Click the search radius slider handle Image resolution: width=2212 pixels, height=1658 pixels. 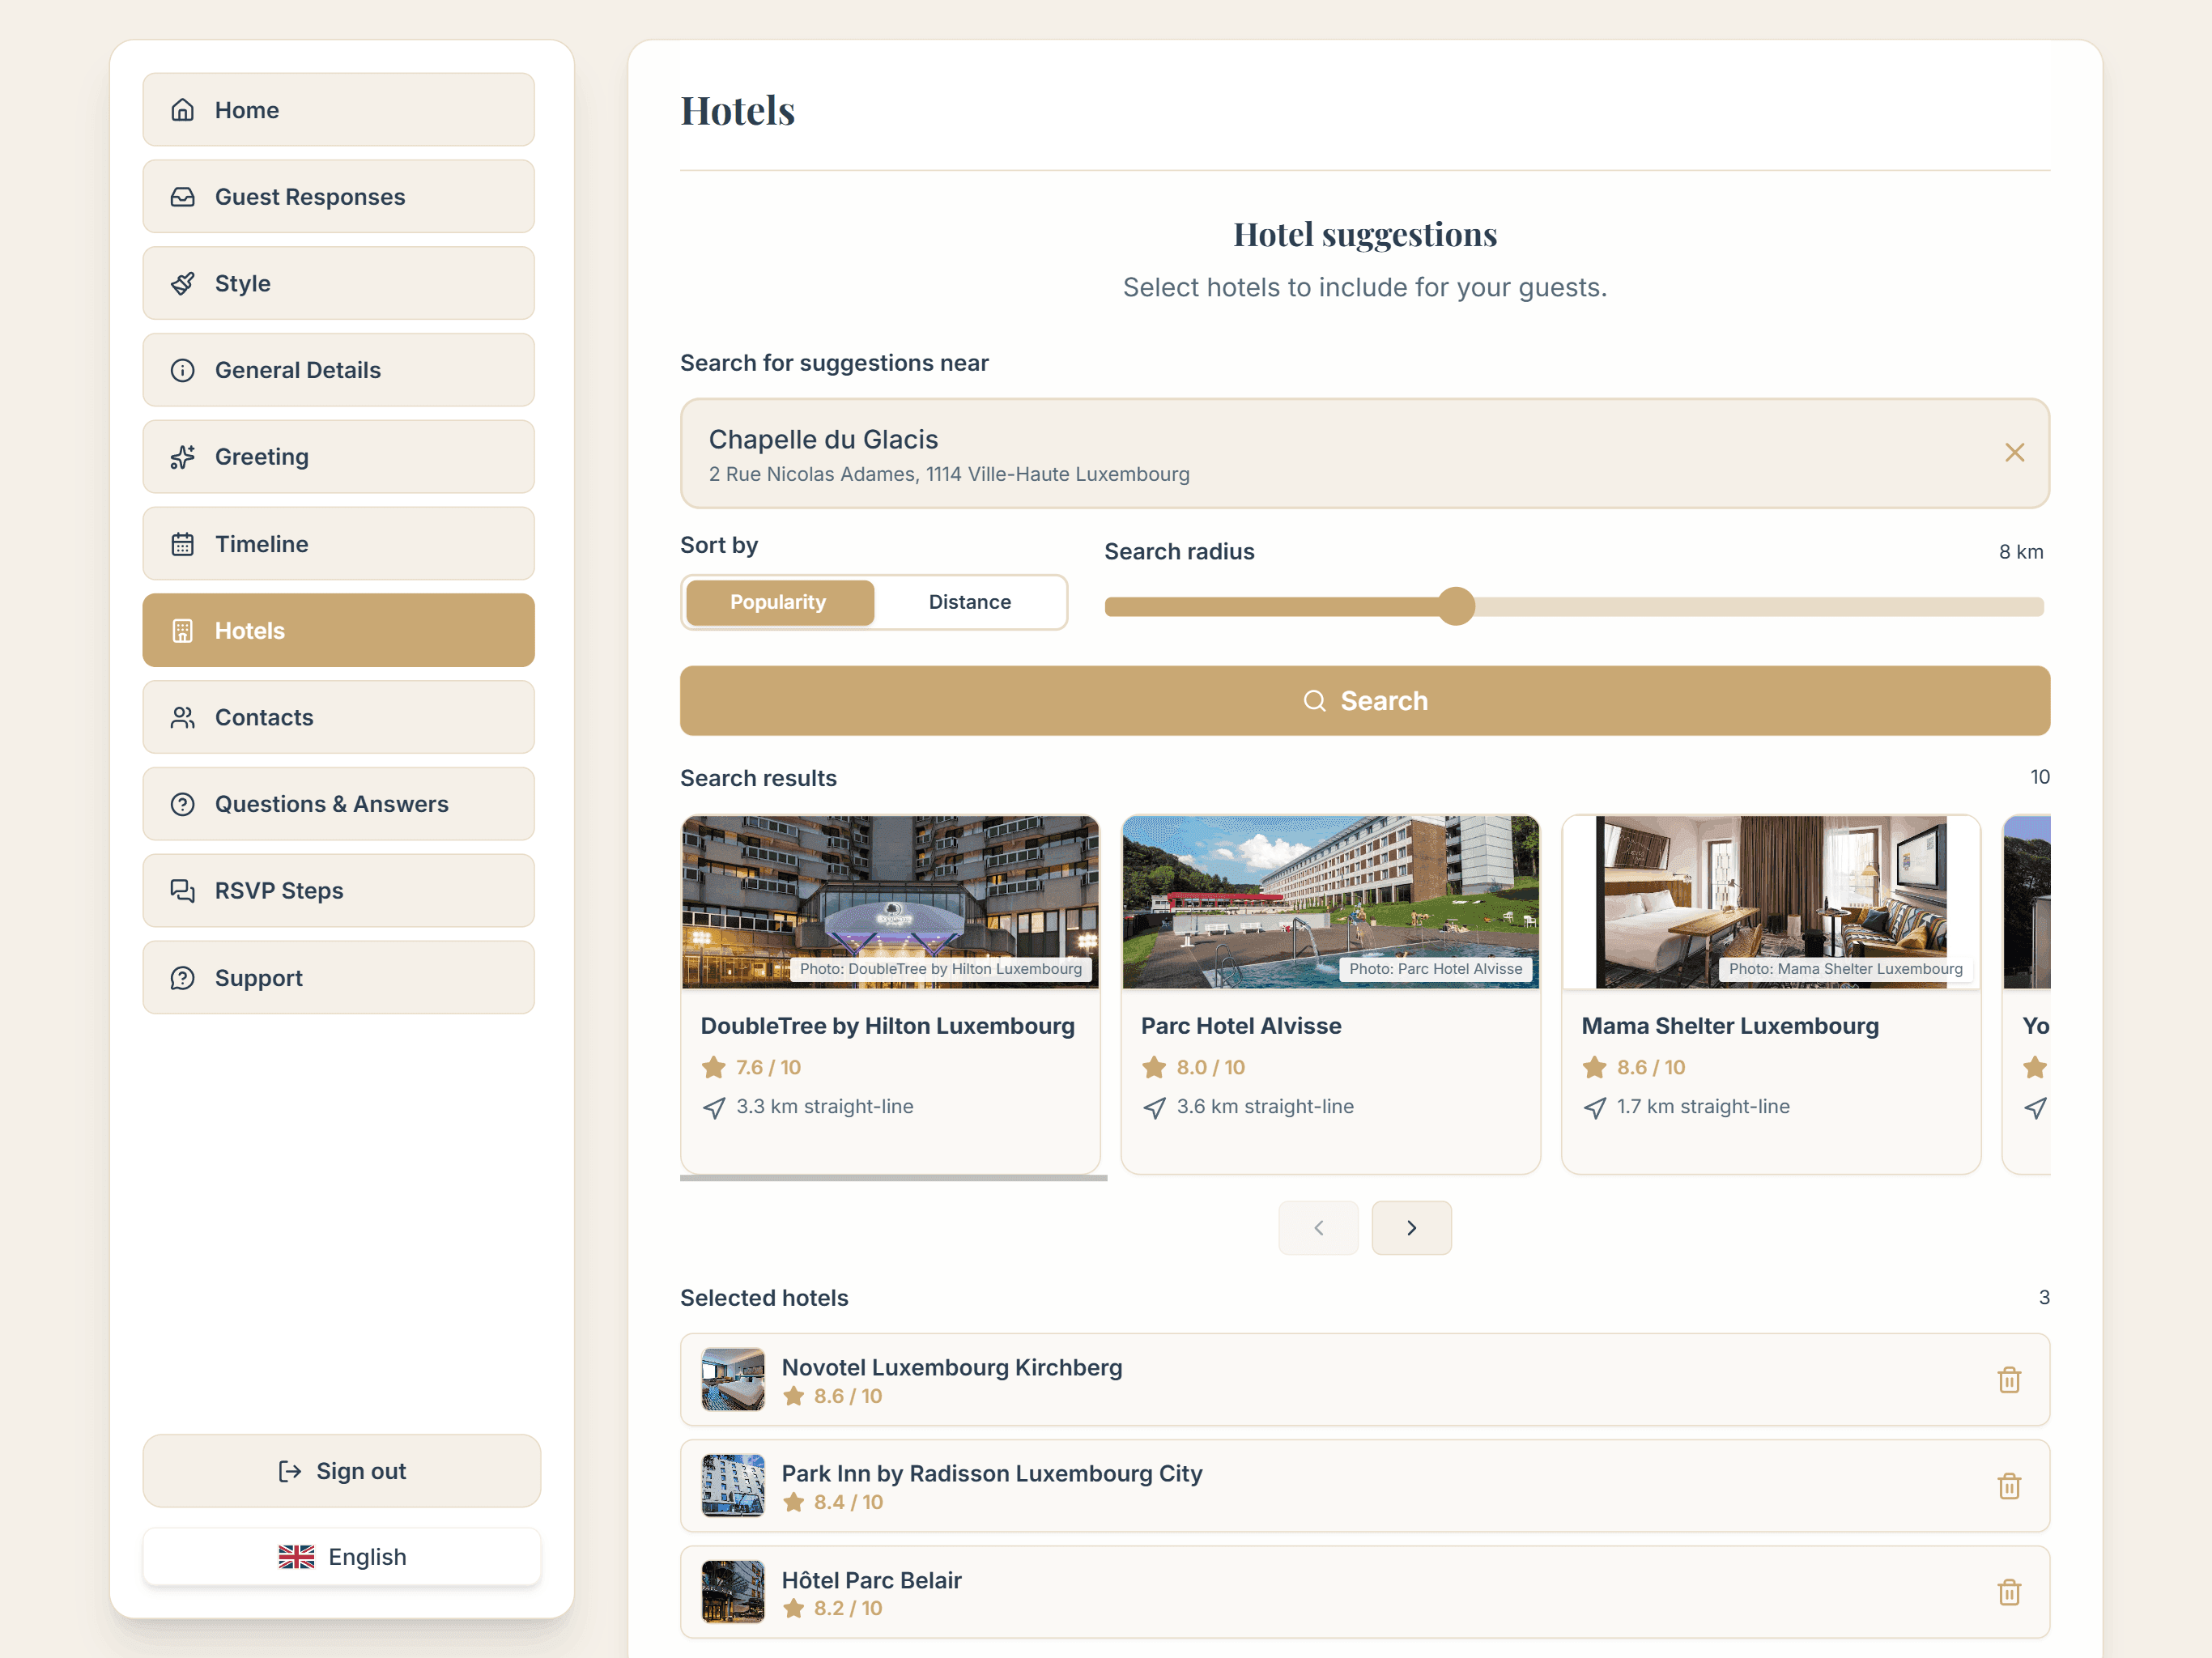pos(1456,606)
